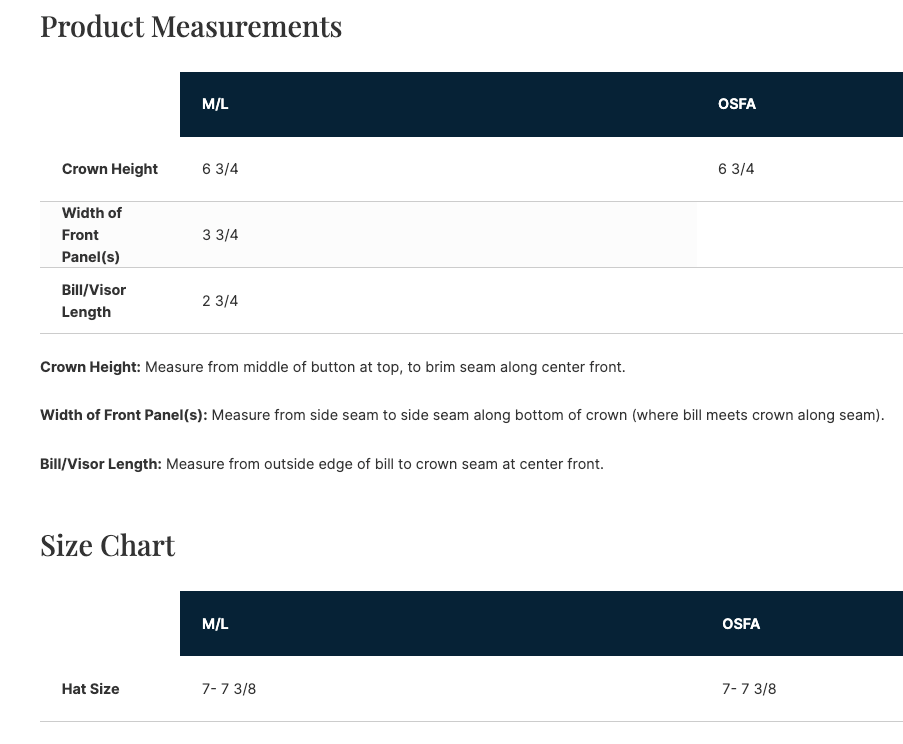Click the M/L Crown Height value 6 3/4

click(220, 169)
